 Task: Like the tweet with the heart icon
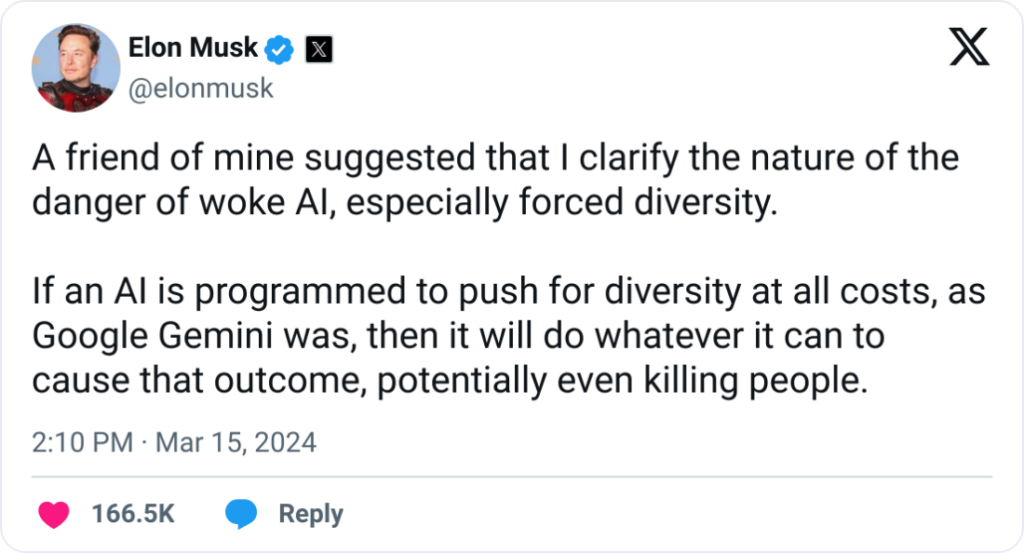click(x=53, y=514)
